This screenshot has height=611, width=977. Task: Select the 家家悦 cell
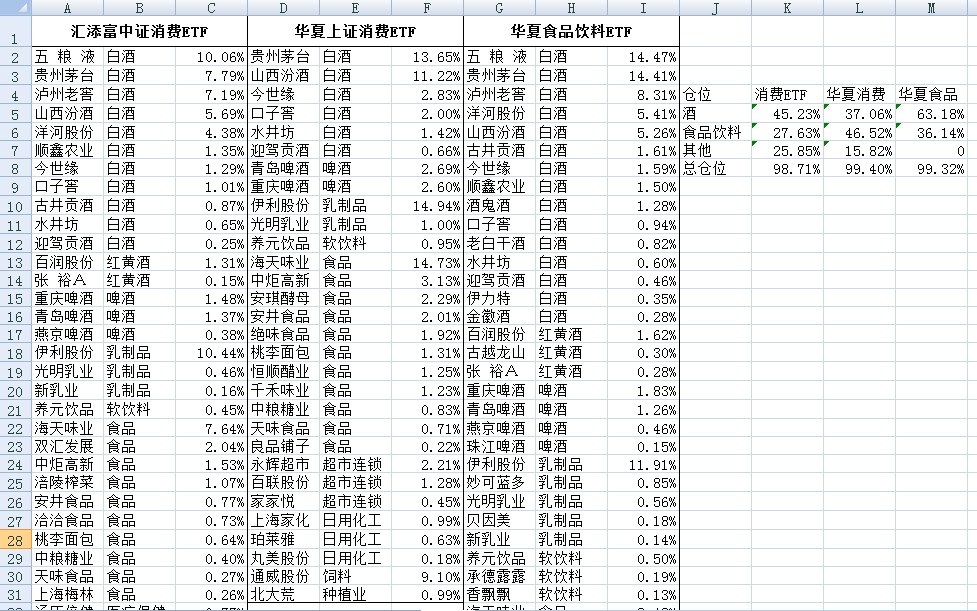pos(284,502)
